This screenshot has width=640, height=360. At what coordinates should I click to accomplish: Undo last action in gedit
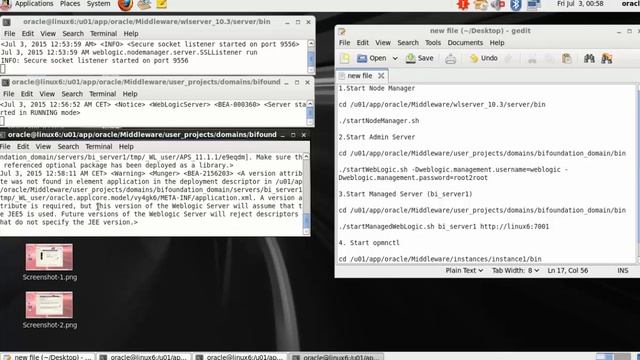(484, 58)
